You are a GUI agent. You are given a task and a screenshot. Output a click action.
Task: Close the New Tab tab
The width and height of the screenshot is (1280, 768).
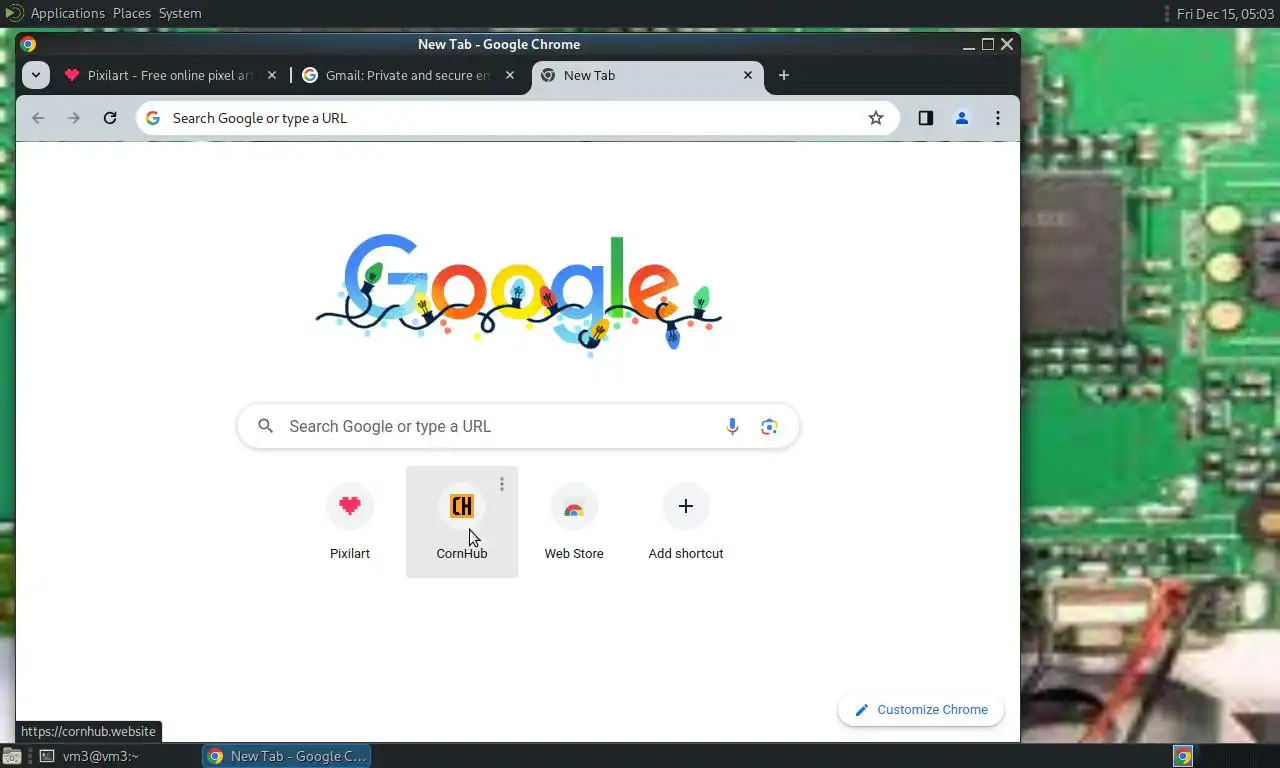point(748,75)
